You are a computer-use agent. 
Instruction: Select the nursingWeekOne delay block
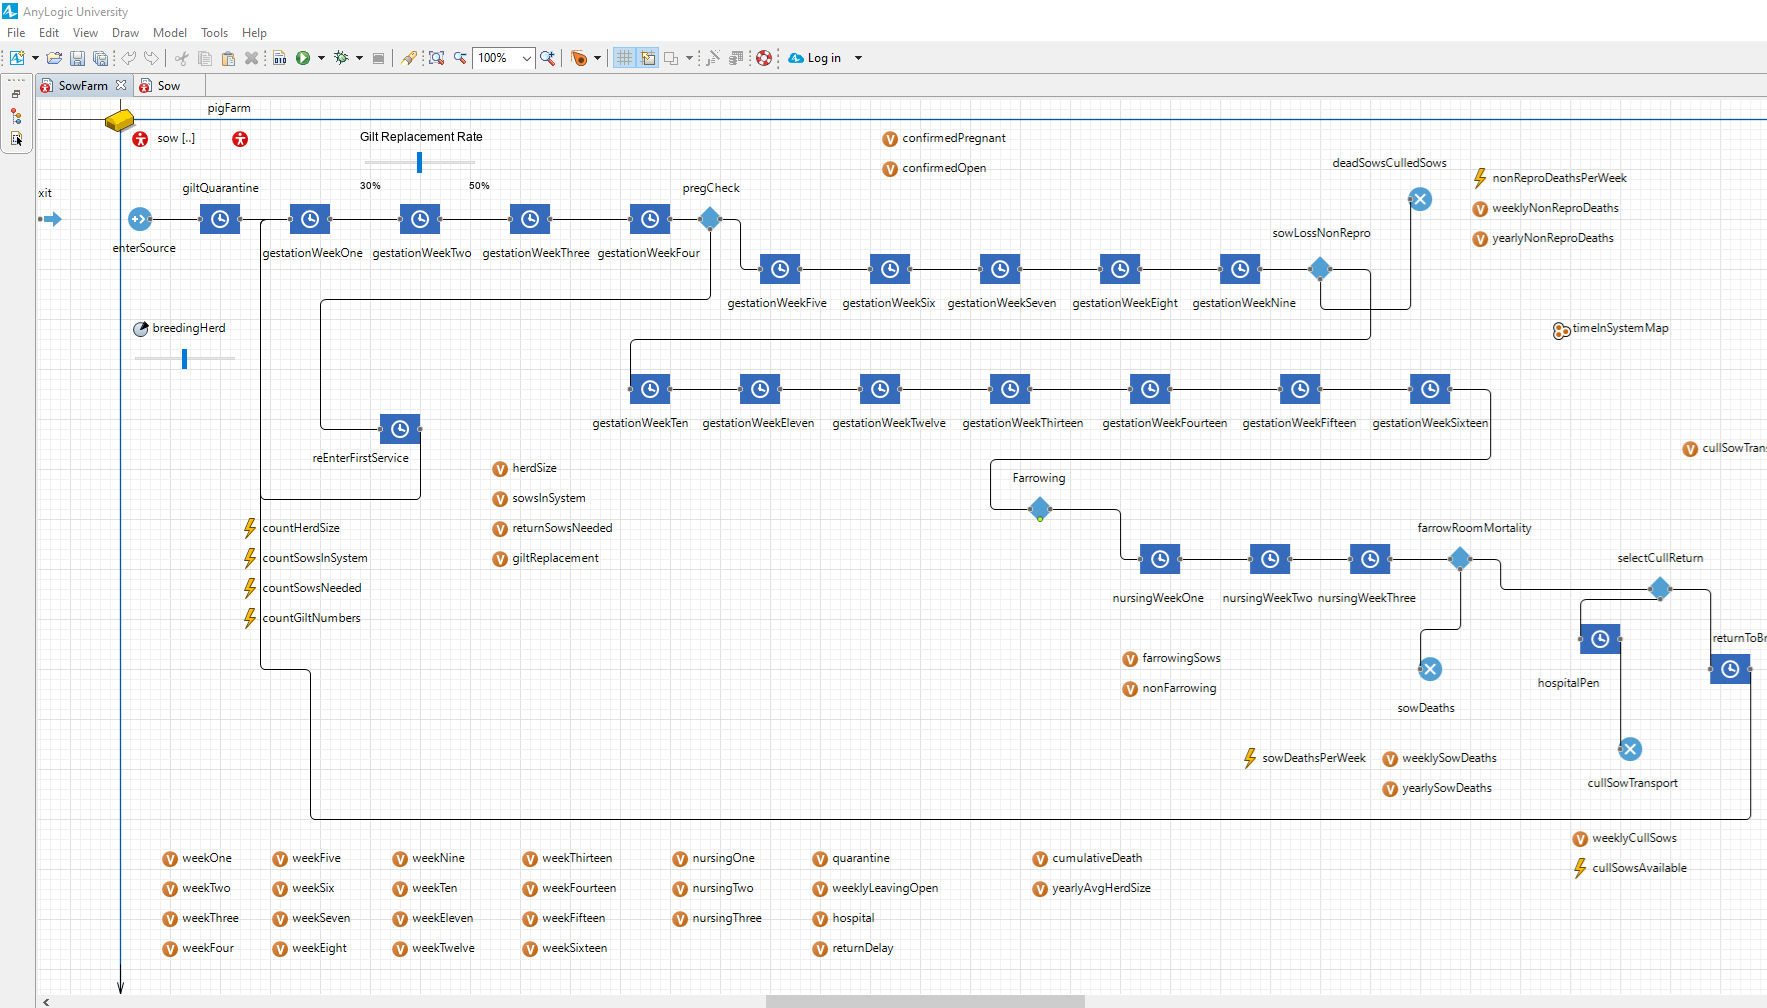[1160, 559]
